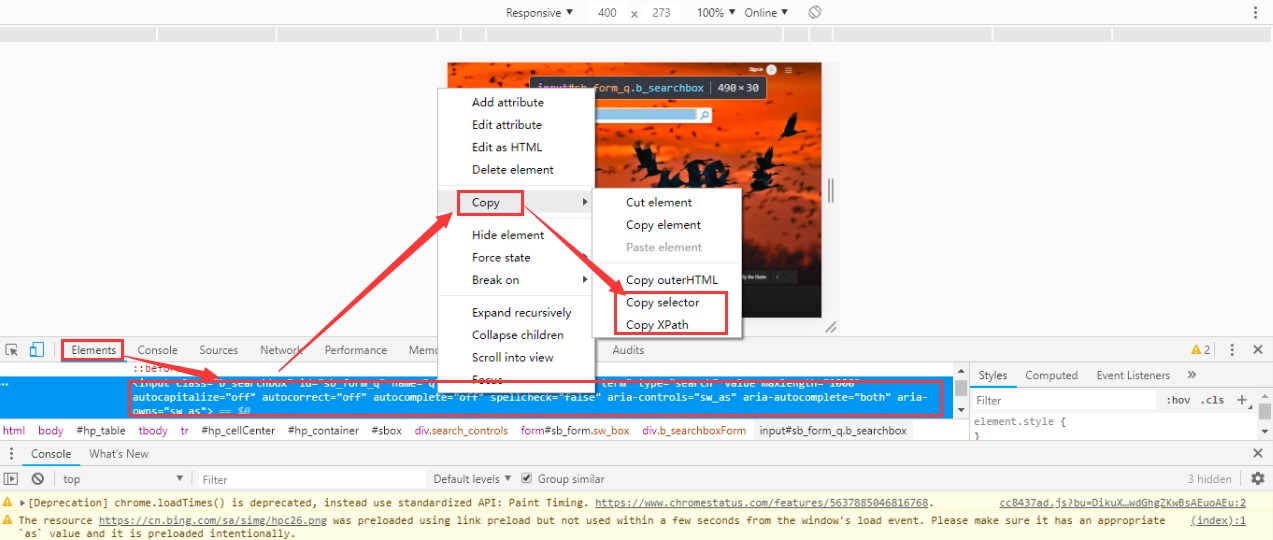
Task: Open the Computed styles tab
Action: click(1051, 375)
